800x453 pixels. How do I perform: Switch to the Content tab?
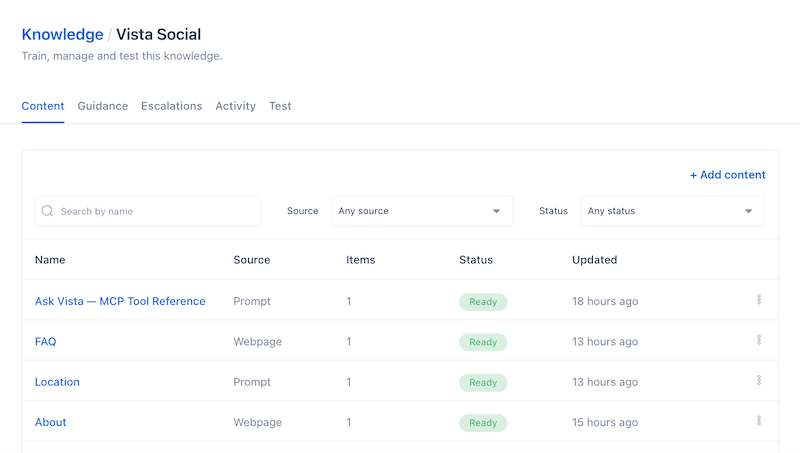[x=43, y=106]
